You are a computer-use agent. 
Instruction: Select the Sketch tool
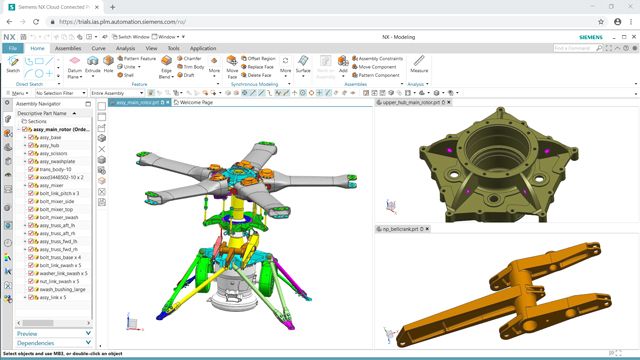coord(13,64)
